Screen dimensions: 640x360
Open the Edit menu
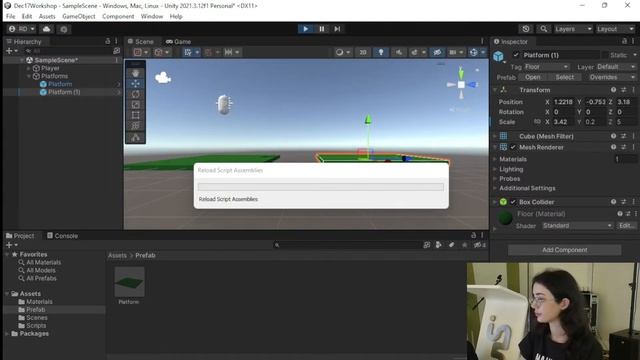(x=27, y=16)
